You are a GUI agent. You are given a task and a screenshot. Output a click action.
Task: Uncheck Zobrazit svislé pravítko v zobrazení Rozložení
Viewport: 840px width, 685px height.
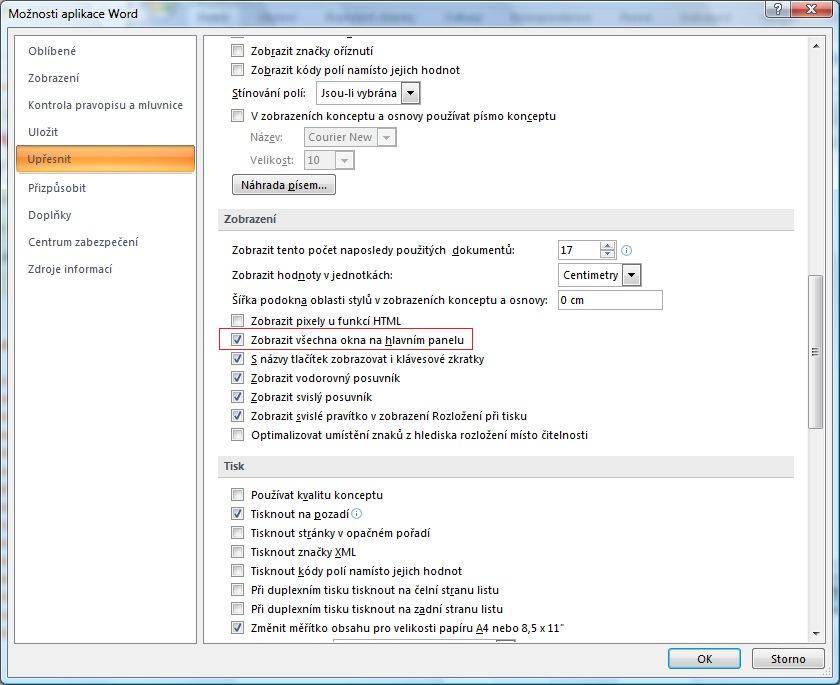[237, 416]
